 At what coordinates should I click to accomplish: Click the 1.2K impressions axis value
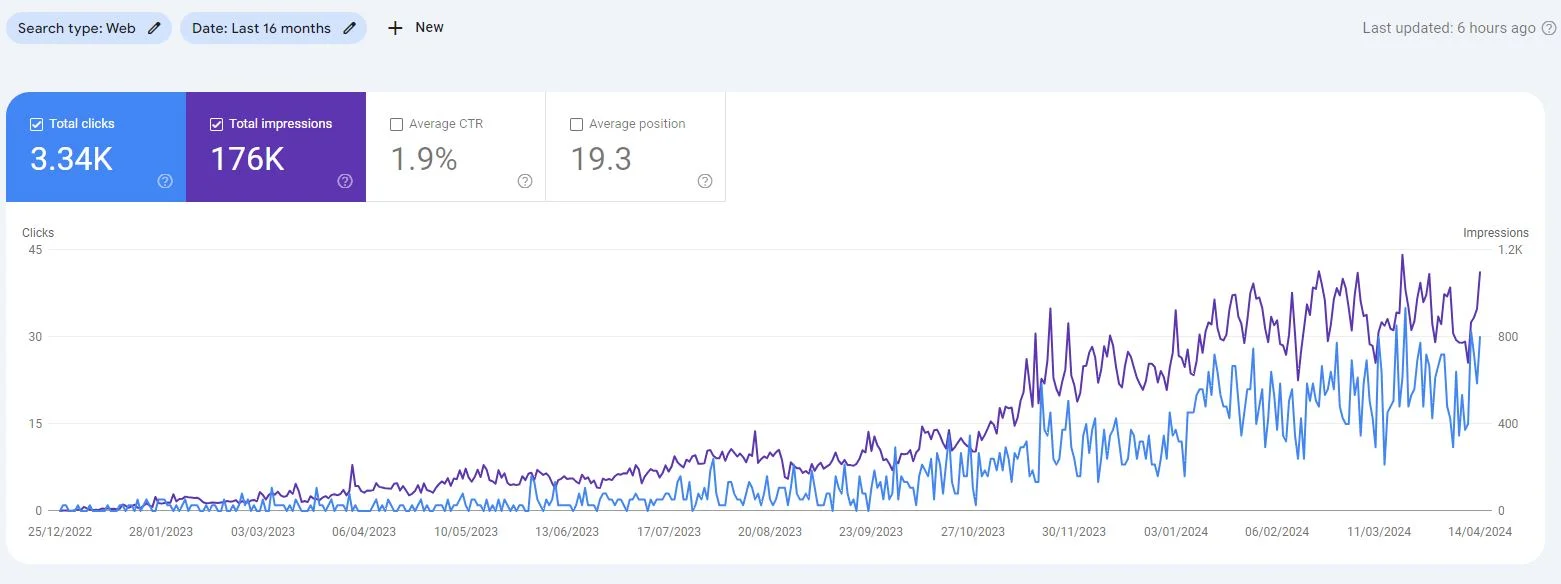pos(1510,250)
